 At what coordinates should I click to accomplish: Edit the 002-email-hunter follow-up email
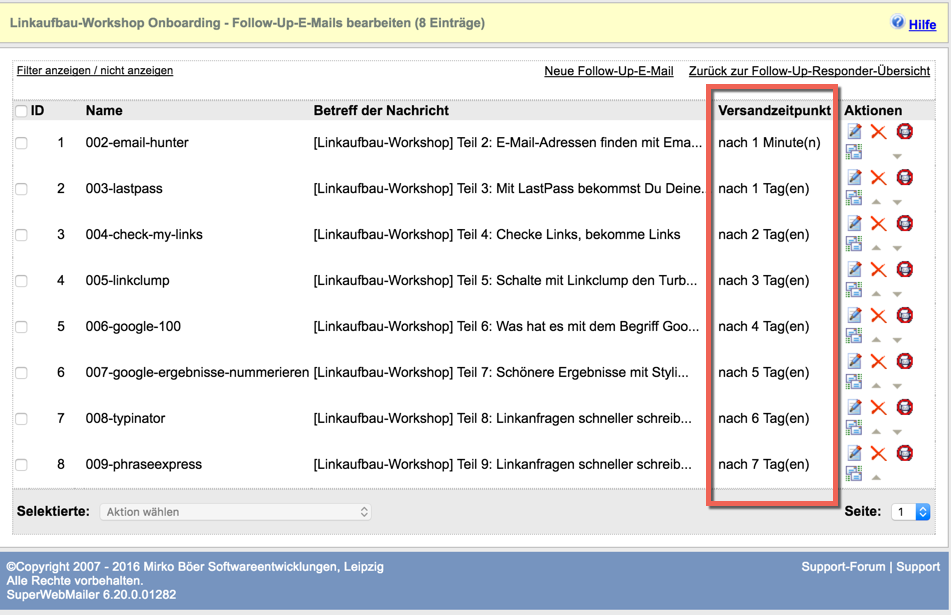point(855,131)
